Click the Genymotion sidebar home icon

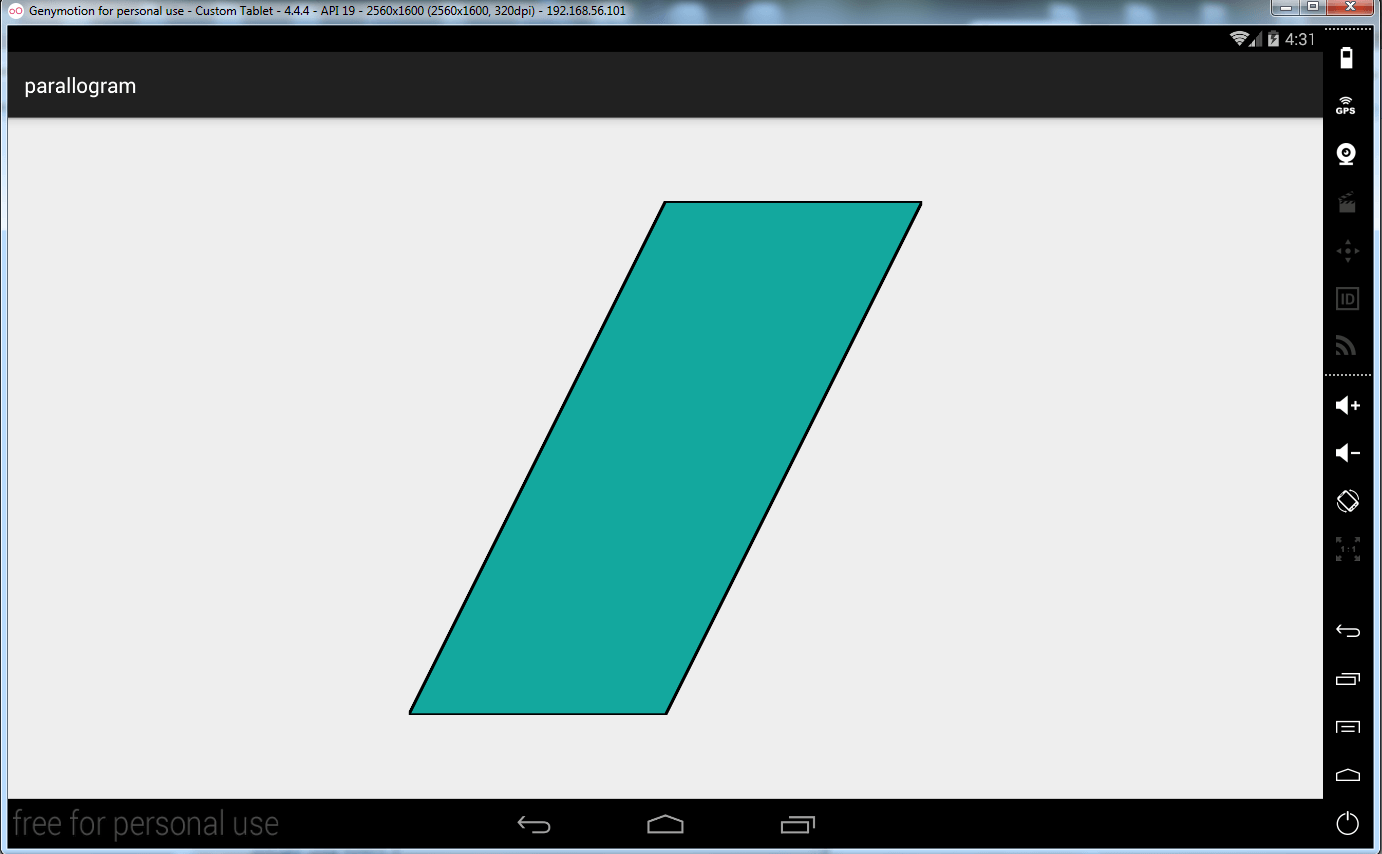[1348, 775]
